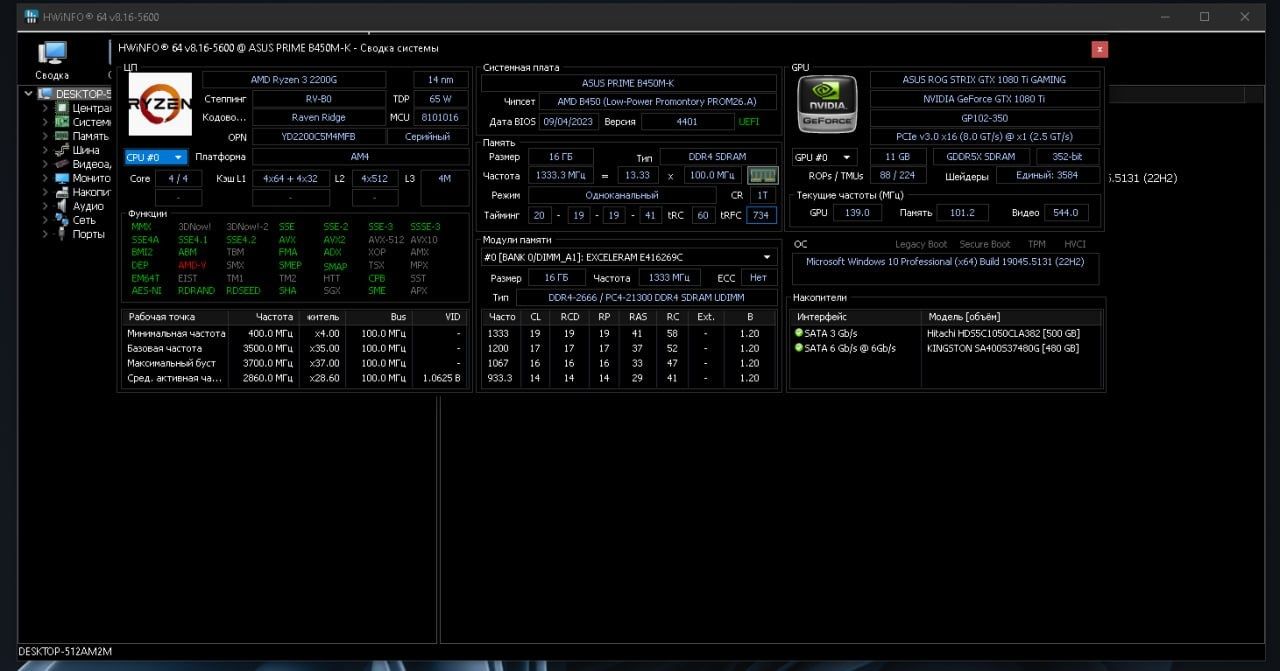Click ASUS ROG STRIX GTX 1080 Ti GAMING field
The height and width of the screenshot is (671, 1280).
(x=985, y=80)
